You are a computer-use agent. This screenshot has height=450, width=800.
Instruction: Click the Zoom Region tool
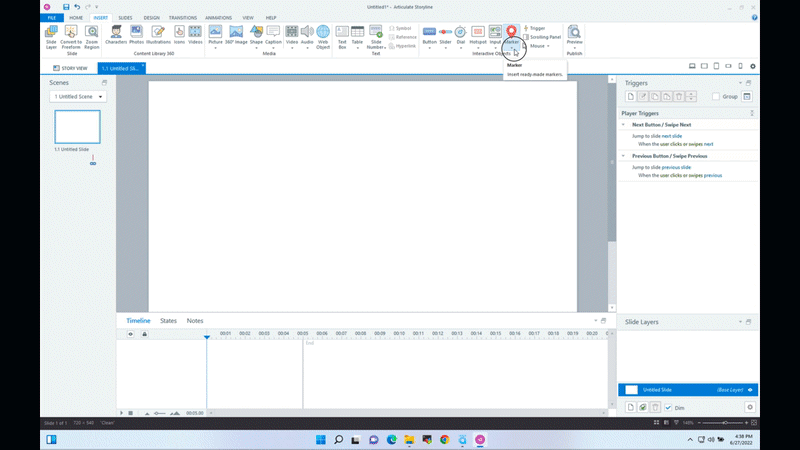click(92, 36)
